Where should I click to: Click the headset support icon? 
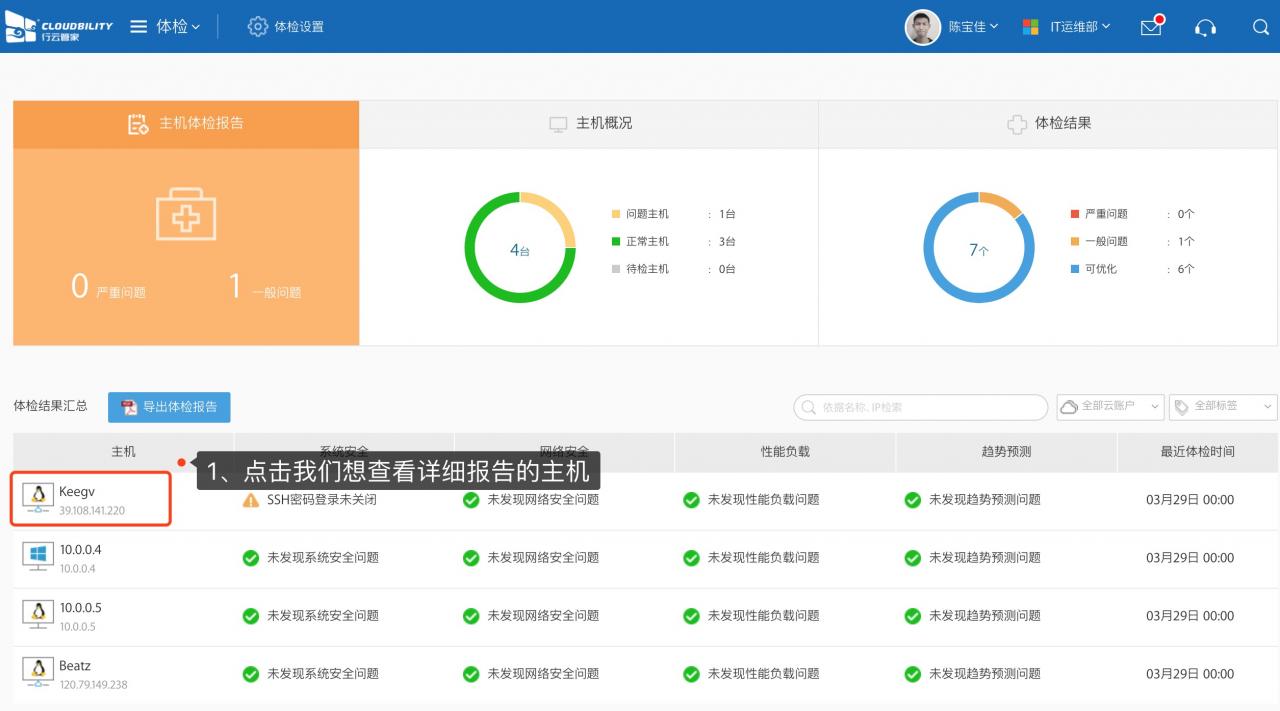click(1205, 27)
